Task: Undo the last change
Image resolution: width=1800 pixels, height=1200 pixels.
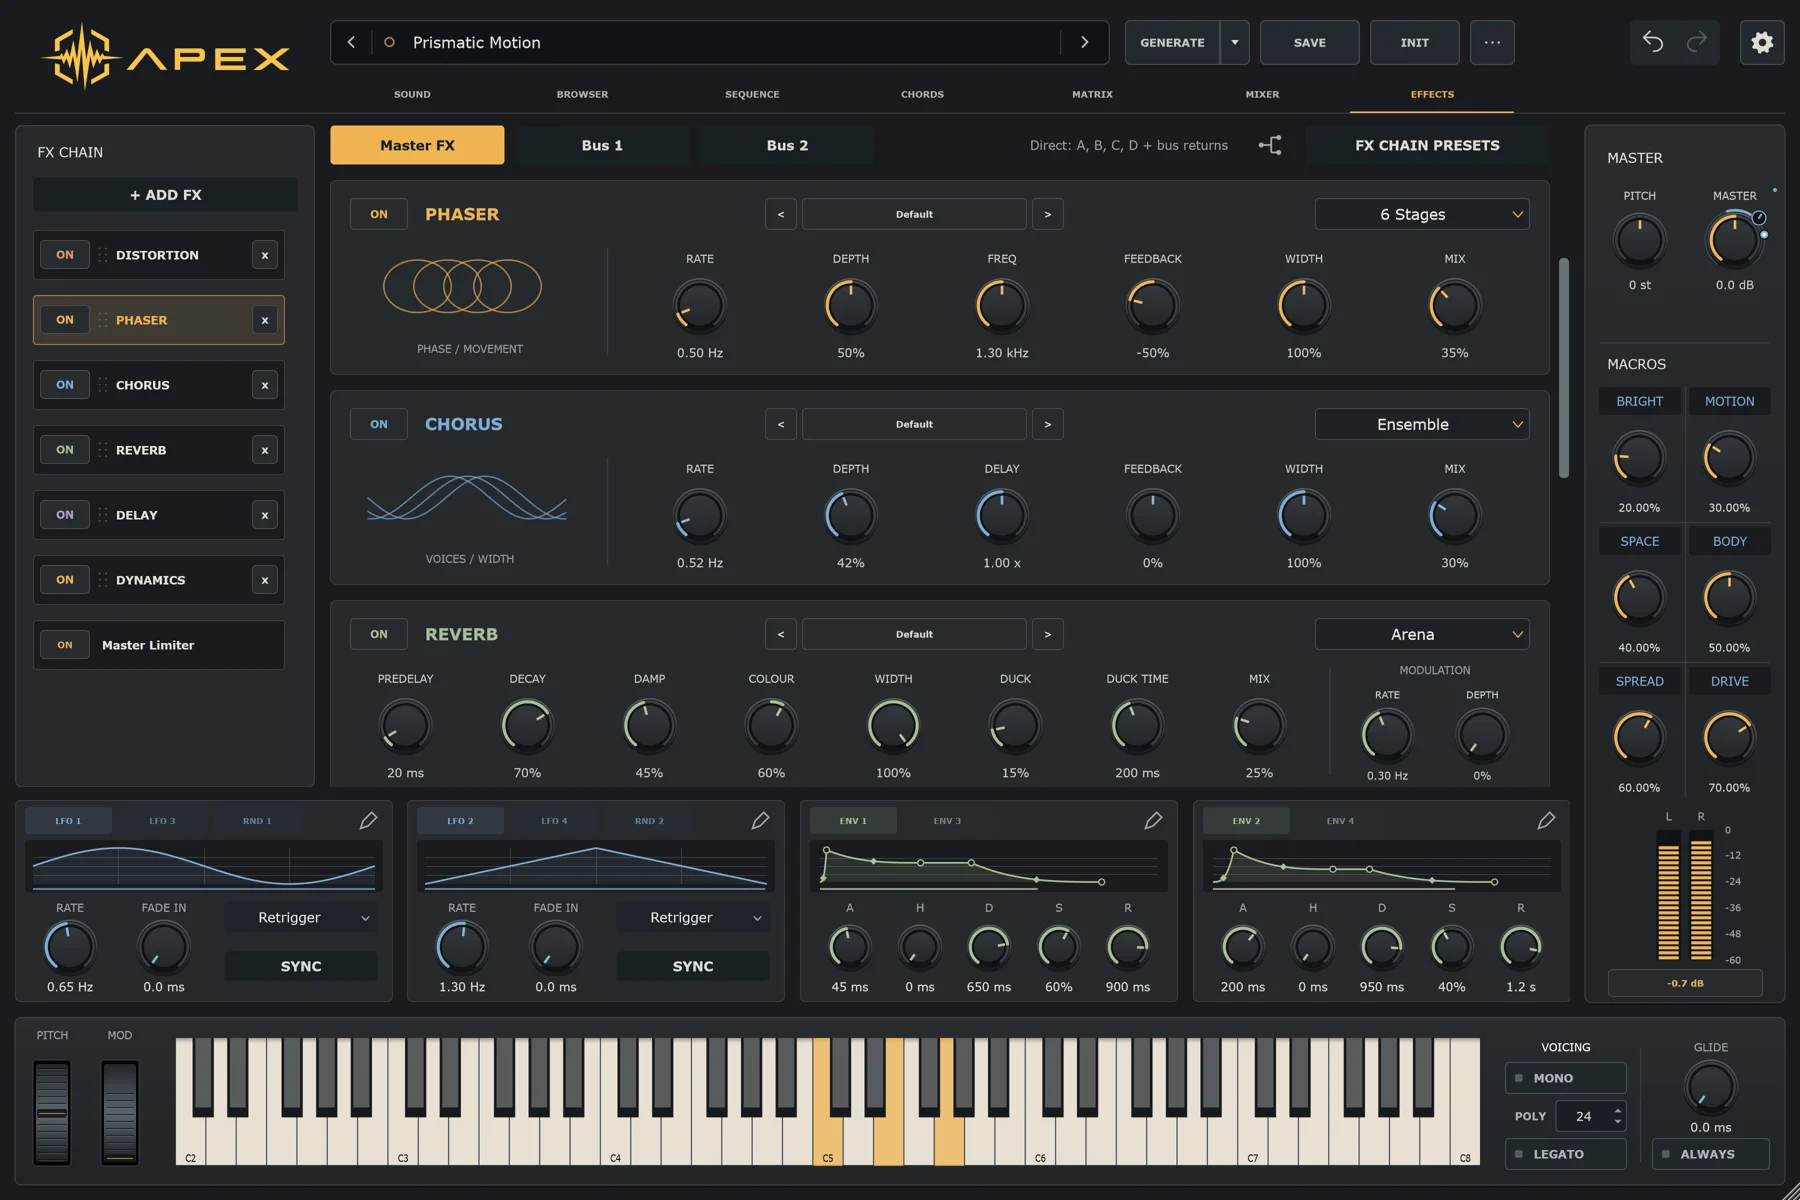Action: [1653, 42]
